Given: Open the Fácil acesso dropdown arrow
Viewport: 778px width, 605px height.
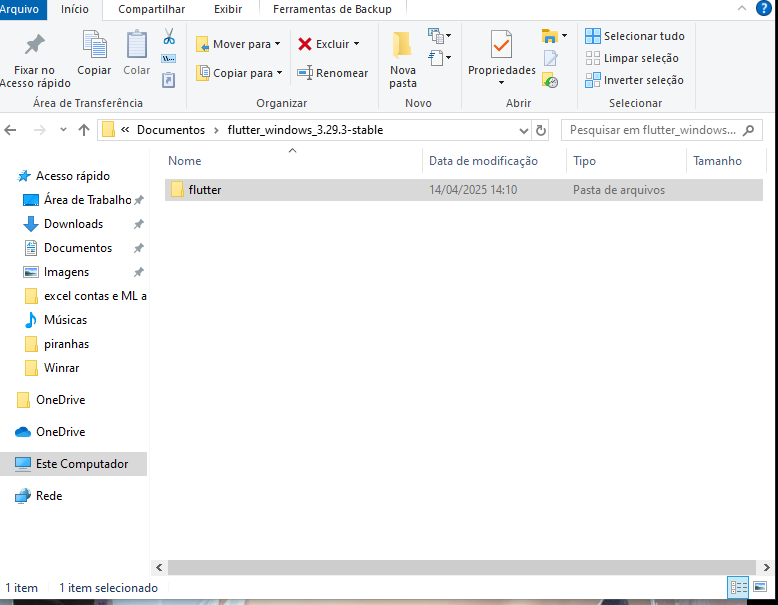Looking at the screenshot, I should coord(449,58).
